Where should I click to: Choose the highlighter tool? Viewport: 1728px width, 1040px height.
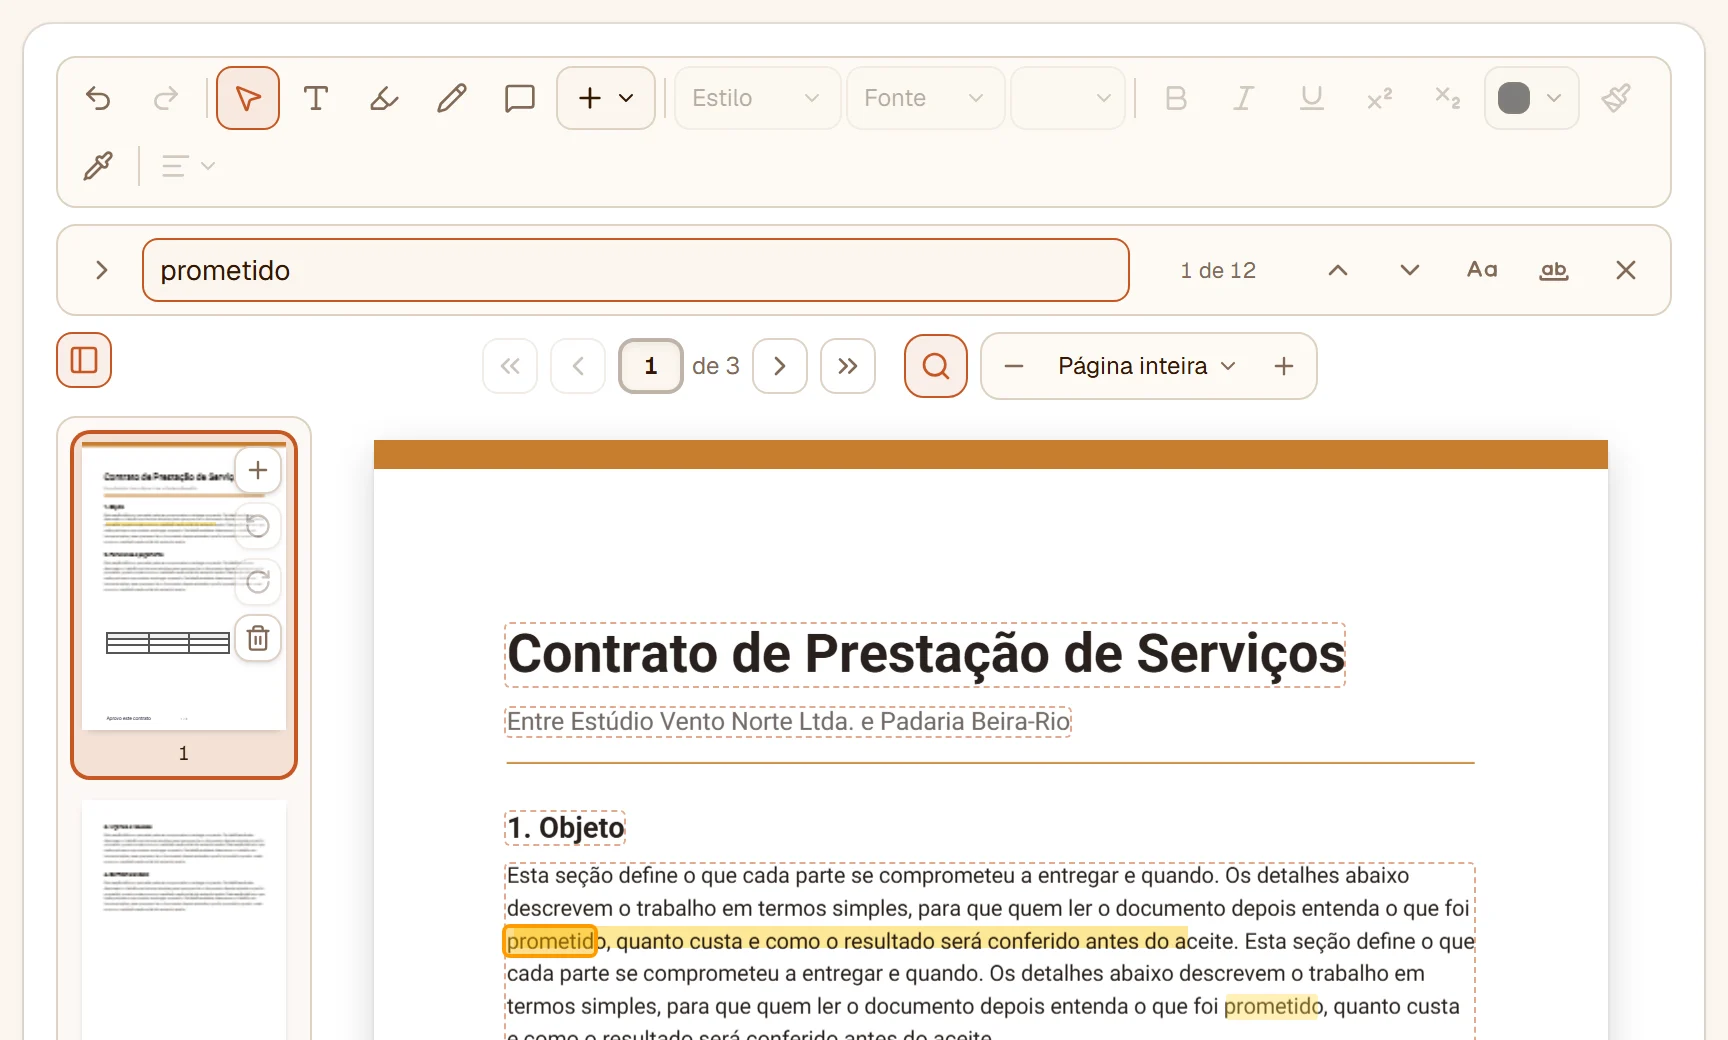click(384, 98)
